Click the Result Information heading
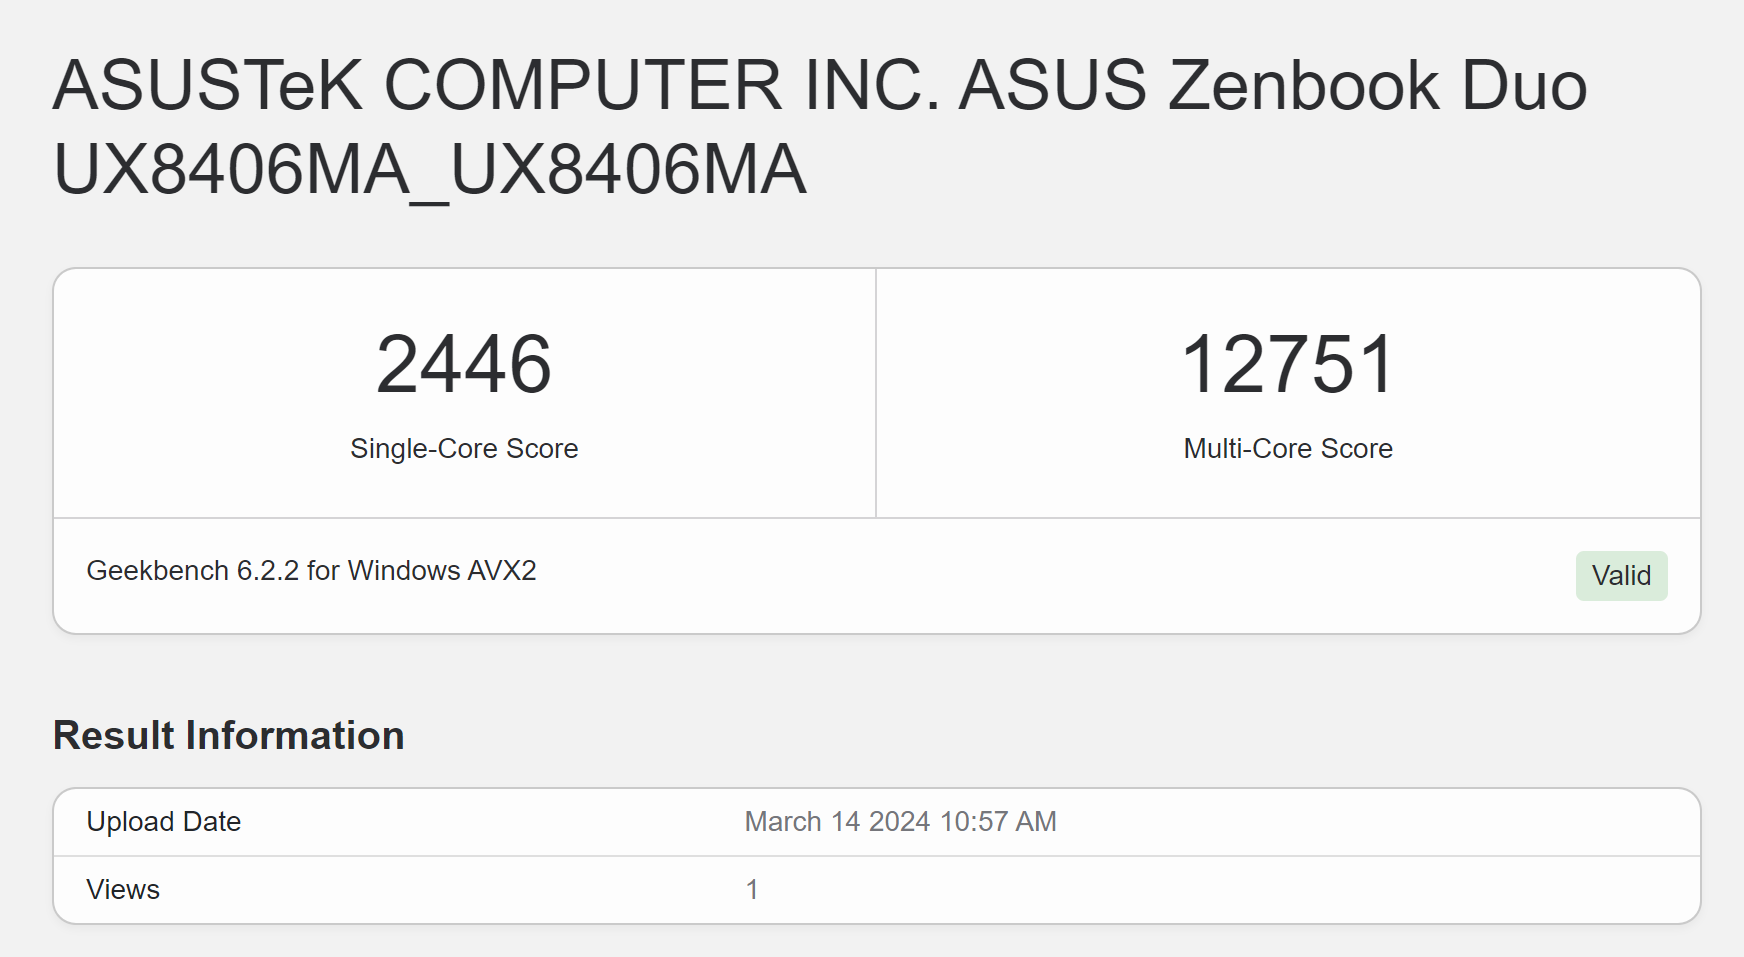The height and width of the screenshot is (957, 1744). click(x=229, y=736)
